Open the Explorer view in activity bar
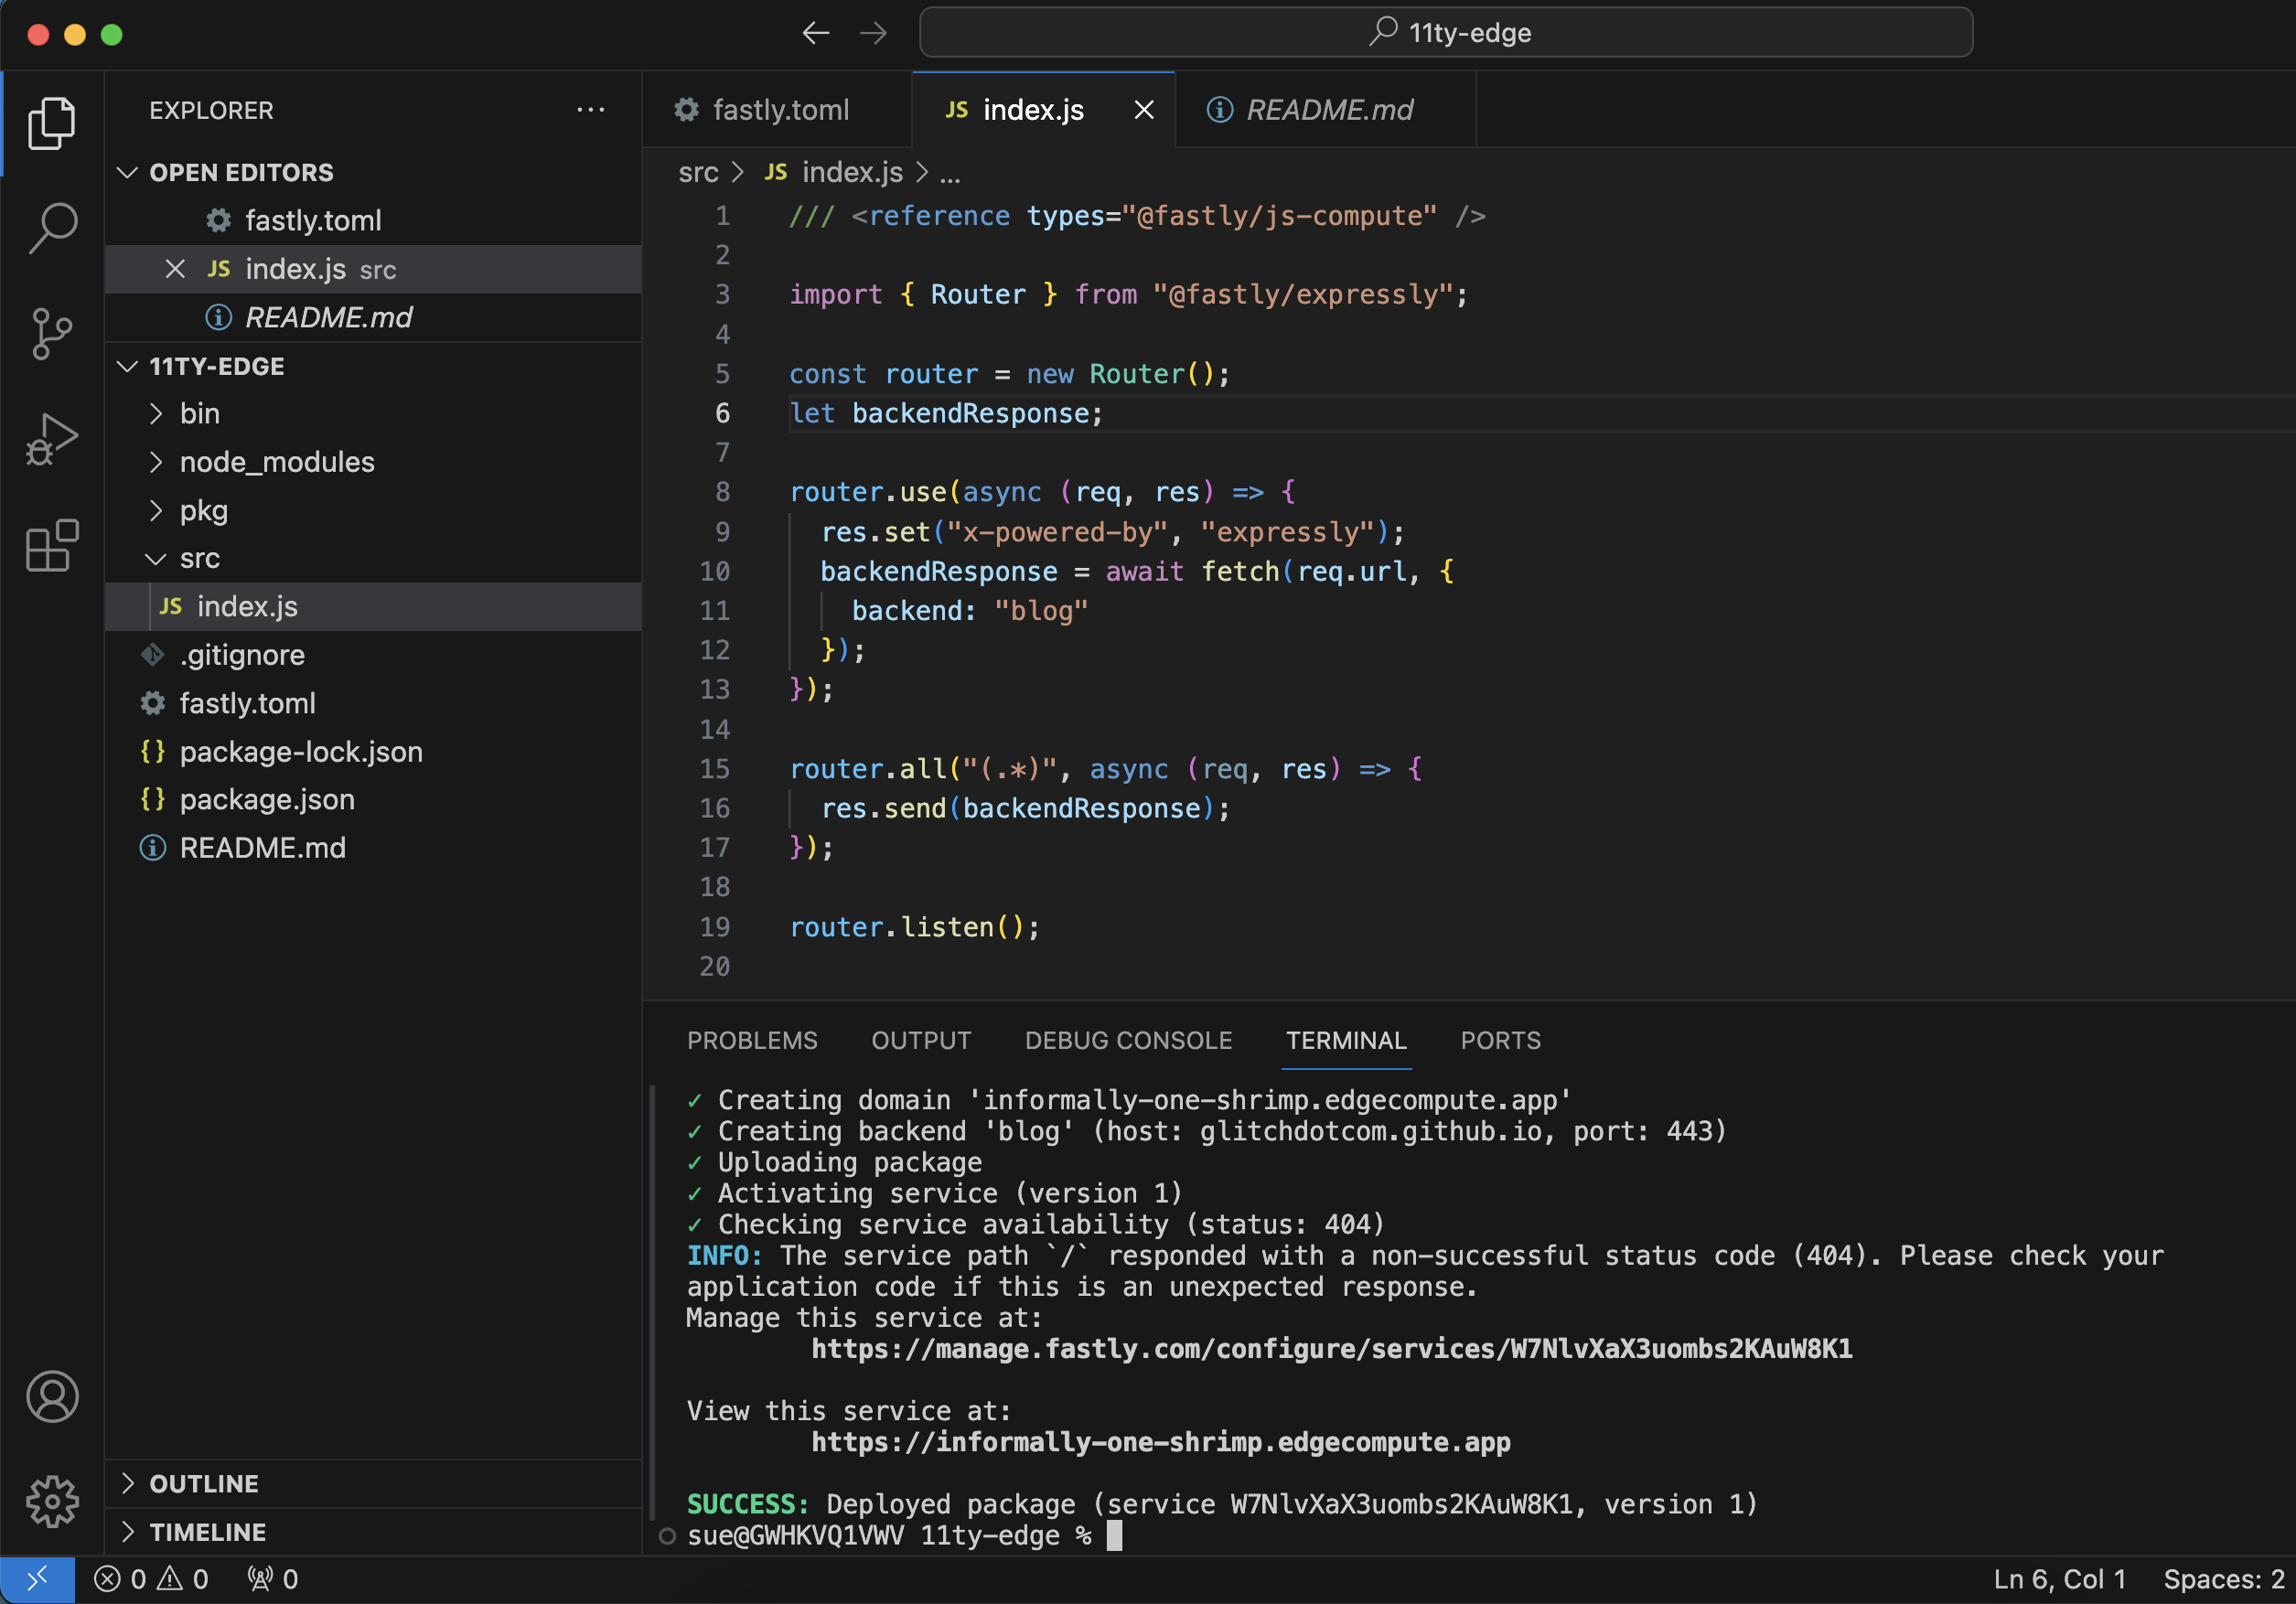This screenshot has width=2296, height=1604. [x=52, y=123]
